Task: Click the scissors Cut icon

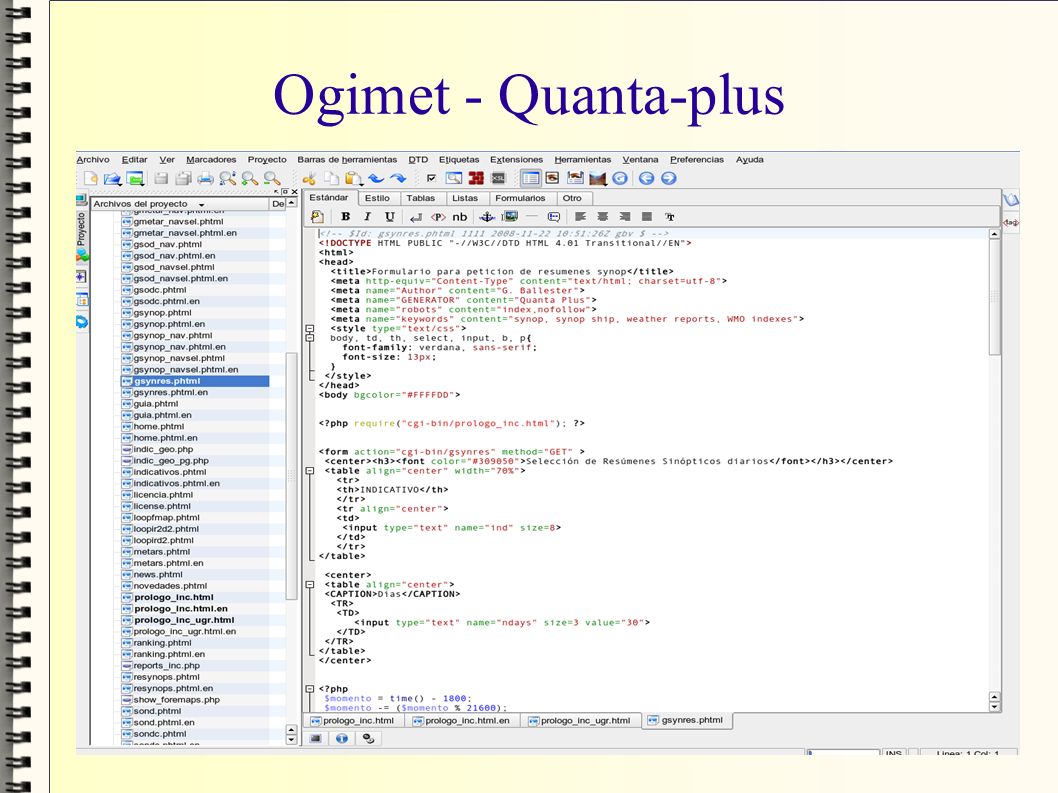Action: 309,178
